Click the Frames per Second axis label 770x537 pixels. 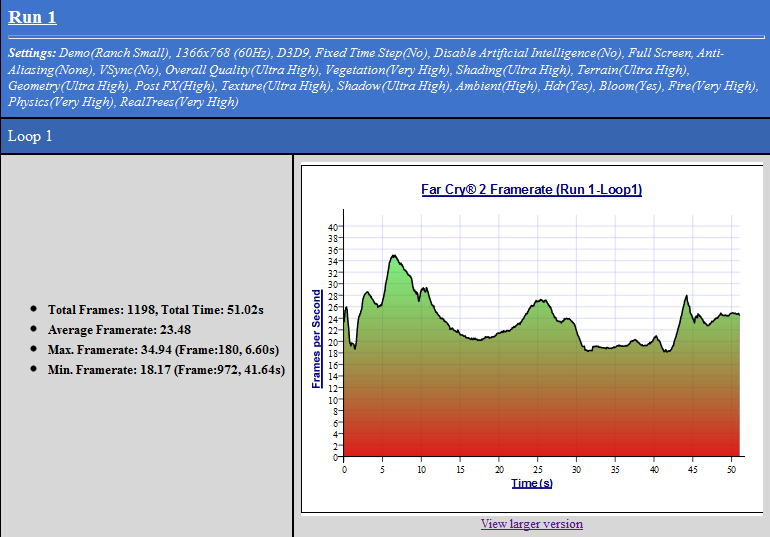pyautogui.click(x=317, y=339)
